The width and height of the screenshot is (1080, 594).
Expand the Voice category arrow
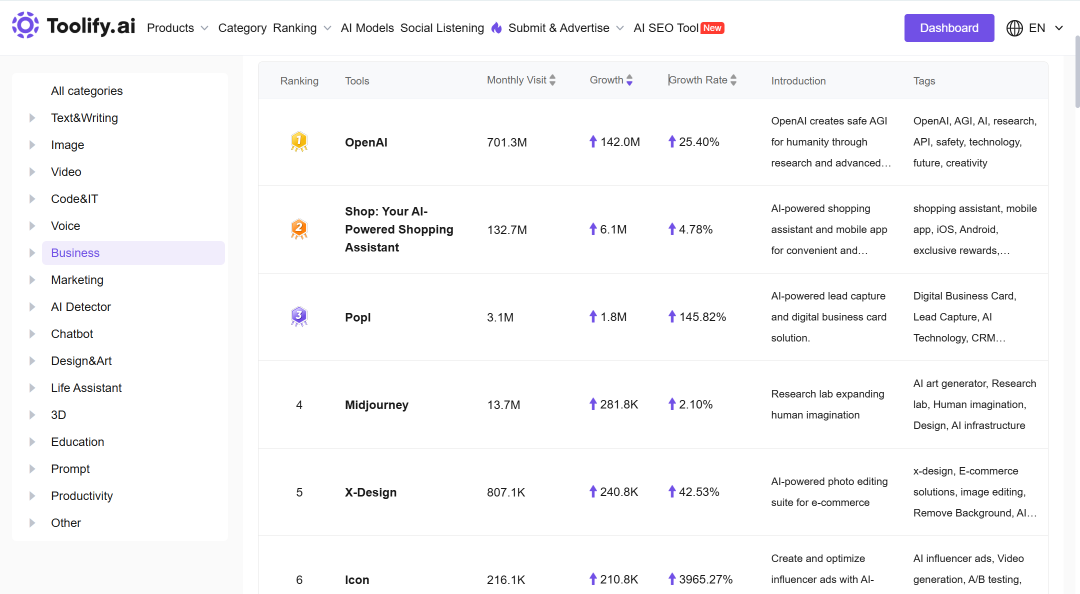[32, 226]
